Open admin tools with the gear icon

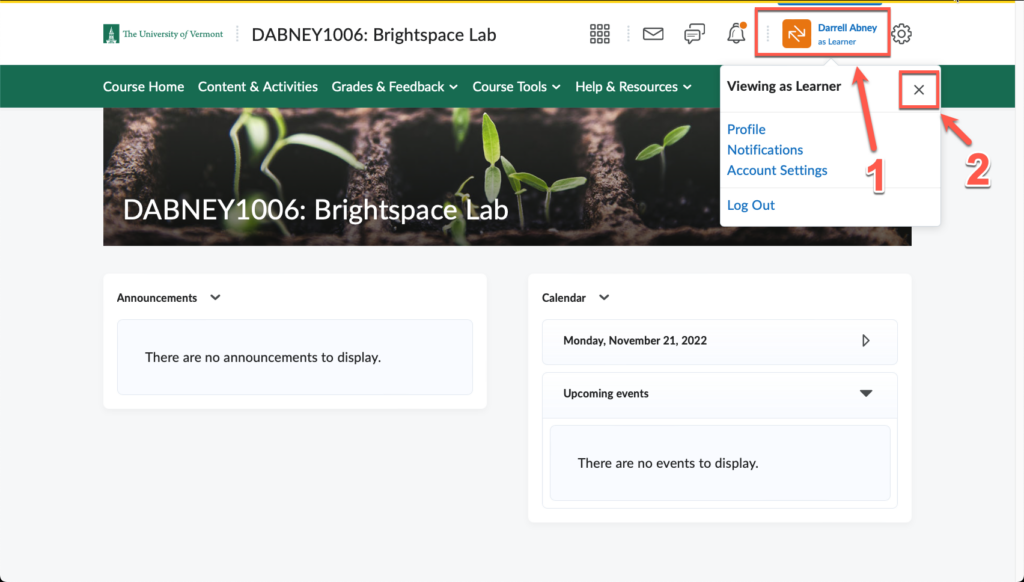[x=900, y=33]
